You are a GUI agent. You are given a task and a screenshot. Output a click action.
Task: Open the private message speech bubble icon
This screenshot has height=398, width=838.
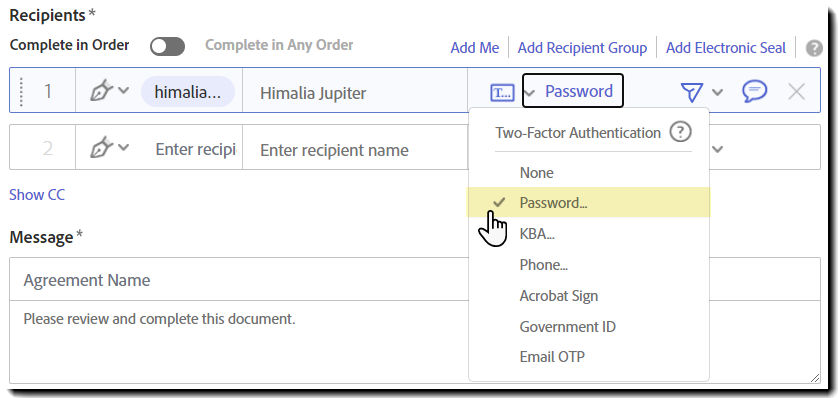755,91
